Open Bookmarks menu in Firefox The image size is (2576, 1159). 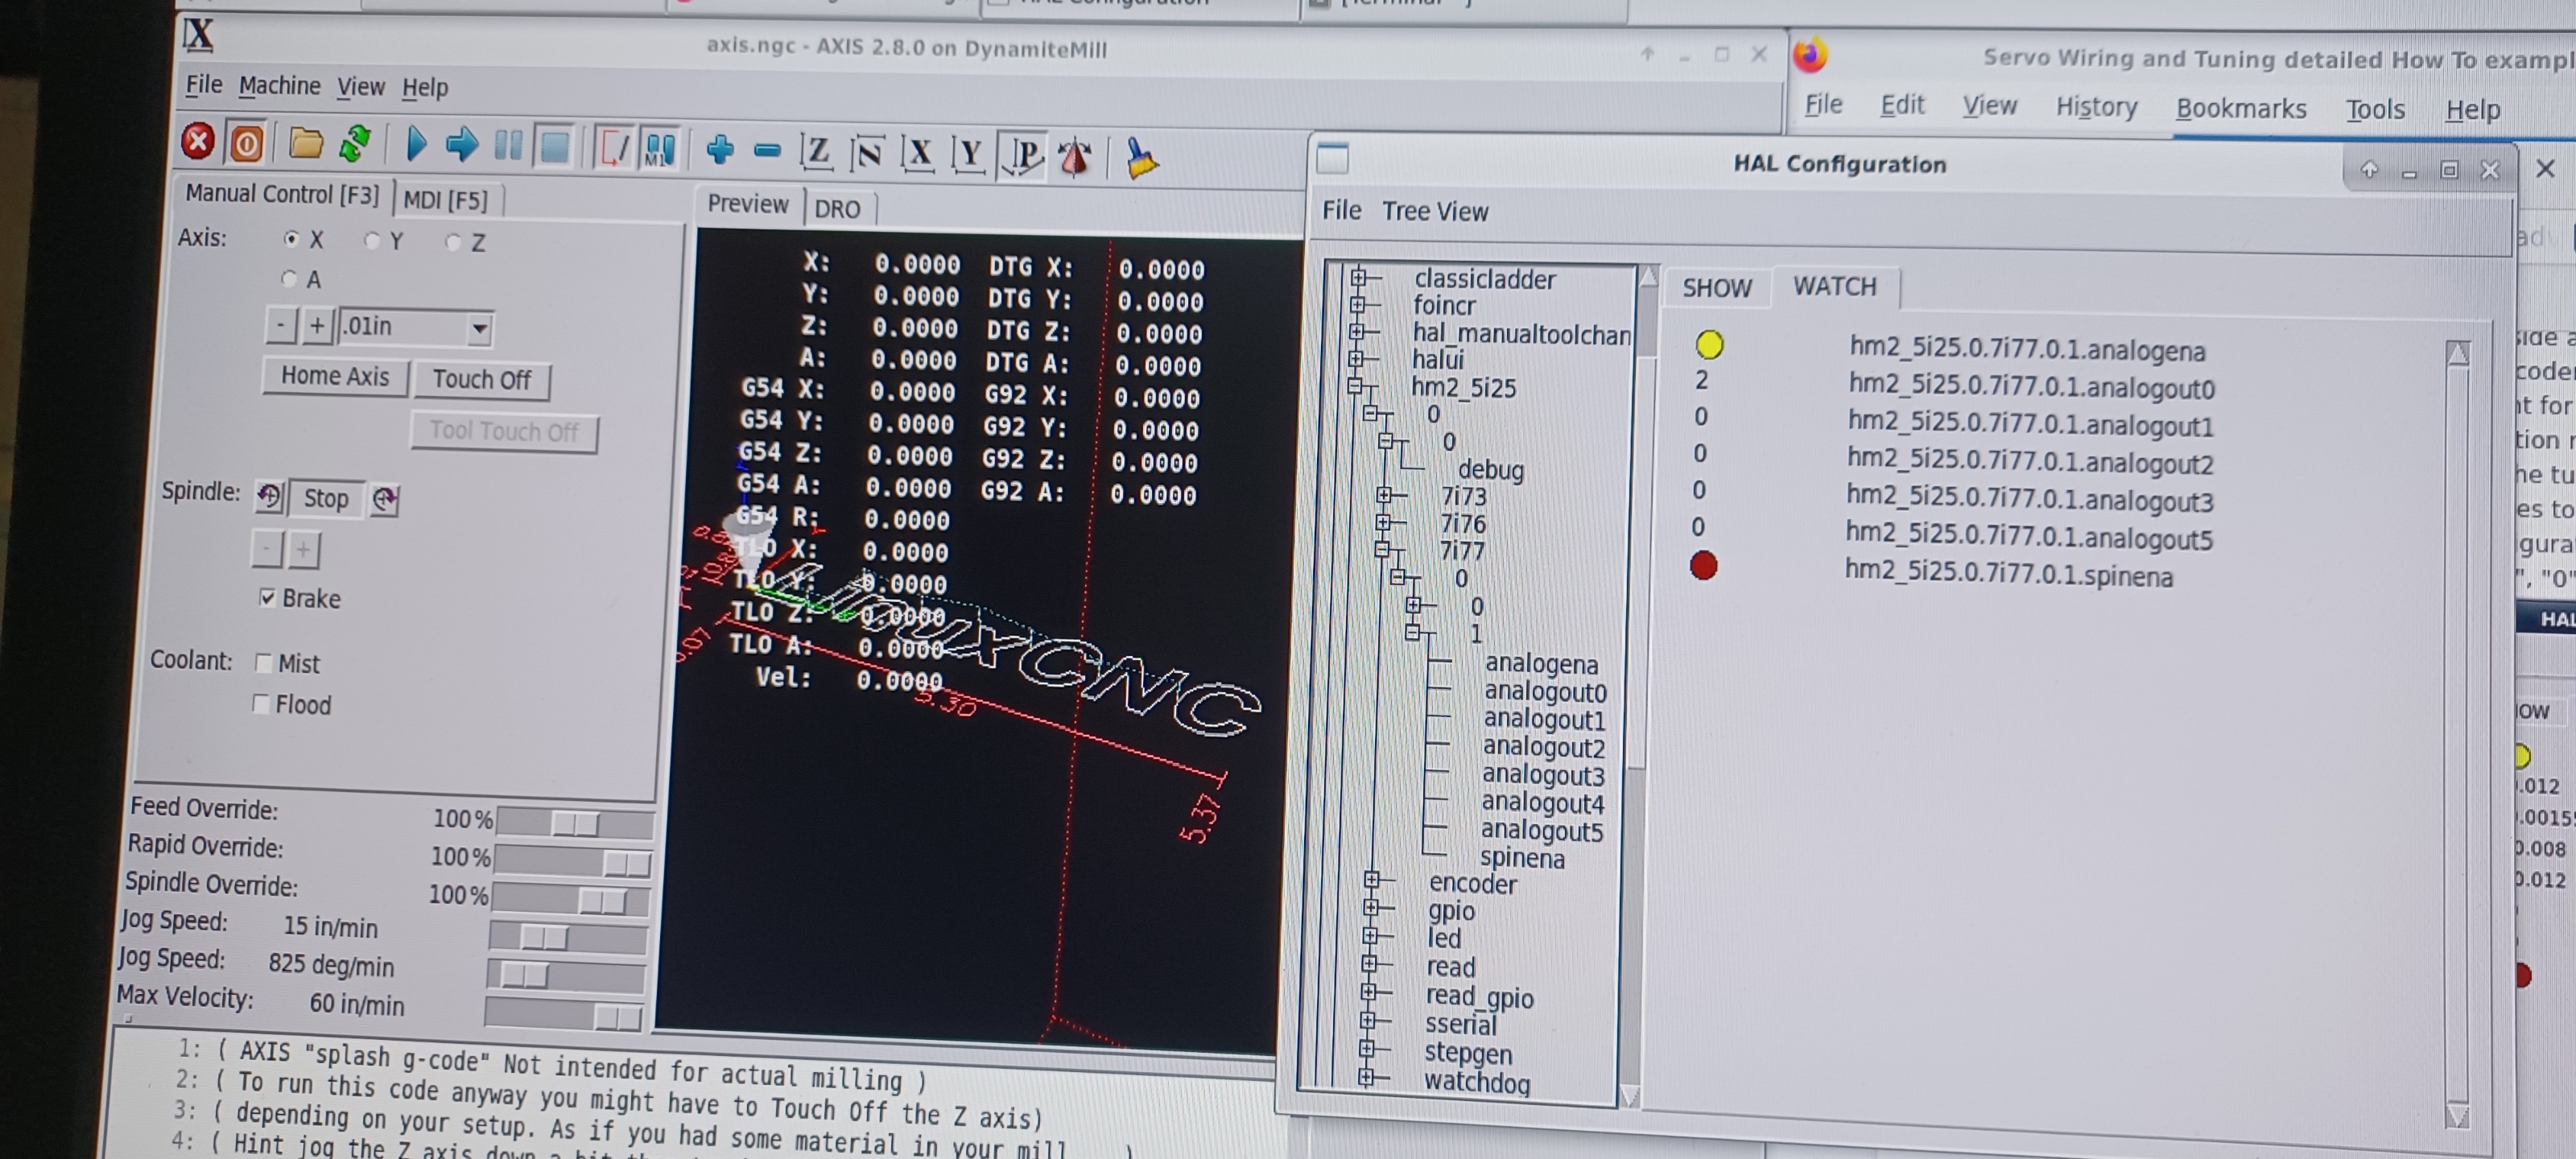click(x=2241, y=108)
